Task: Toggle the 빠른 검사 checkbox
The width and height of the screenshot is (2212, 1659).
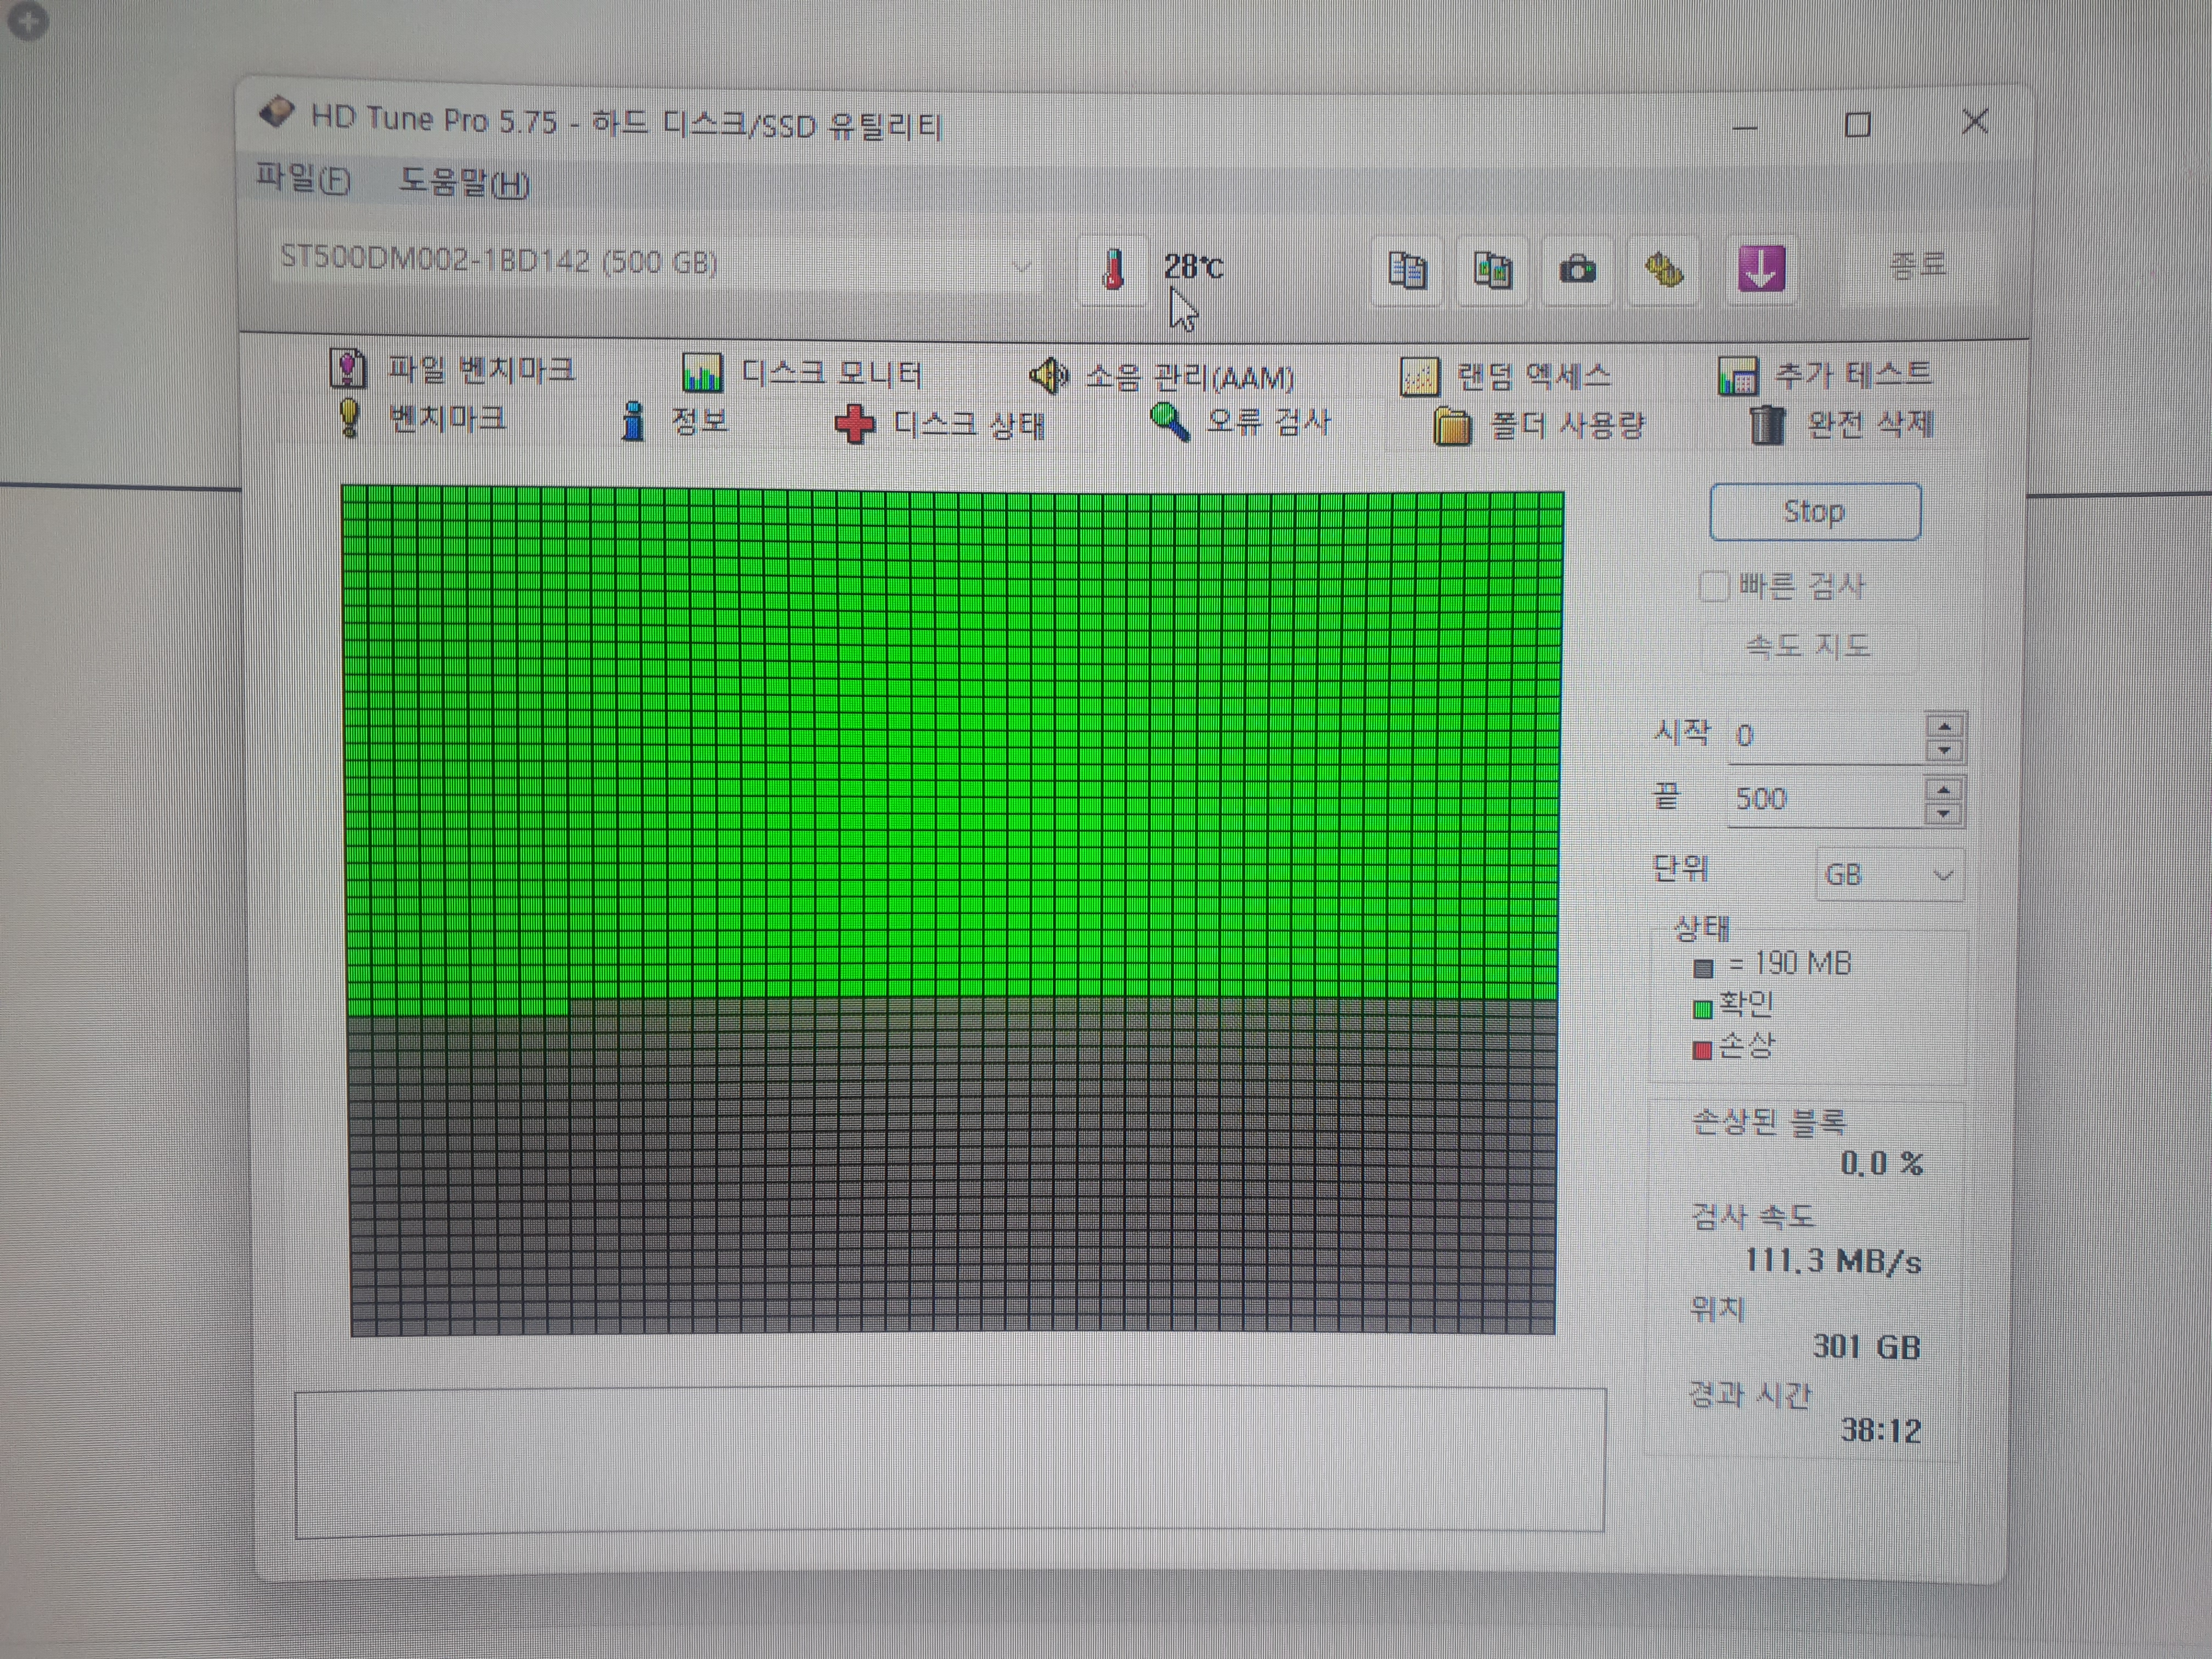Action: point(1713,586)
